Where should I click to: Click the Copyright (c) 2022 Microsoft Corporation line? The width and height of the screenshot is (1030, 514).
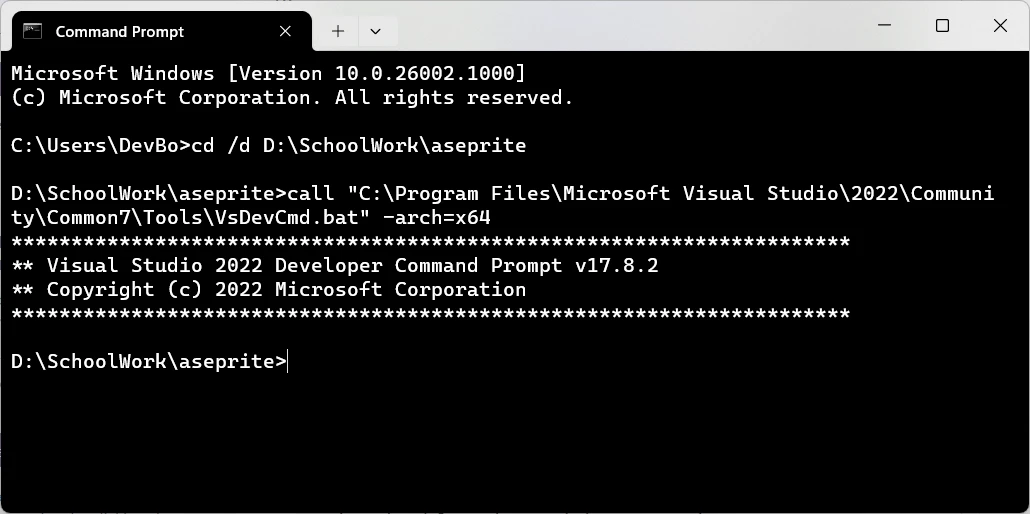pos(269,289)
